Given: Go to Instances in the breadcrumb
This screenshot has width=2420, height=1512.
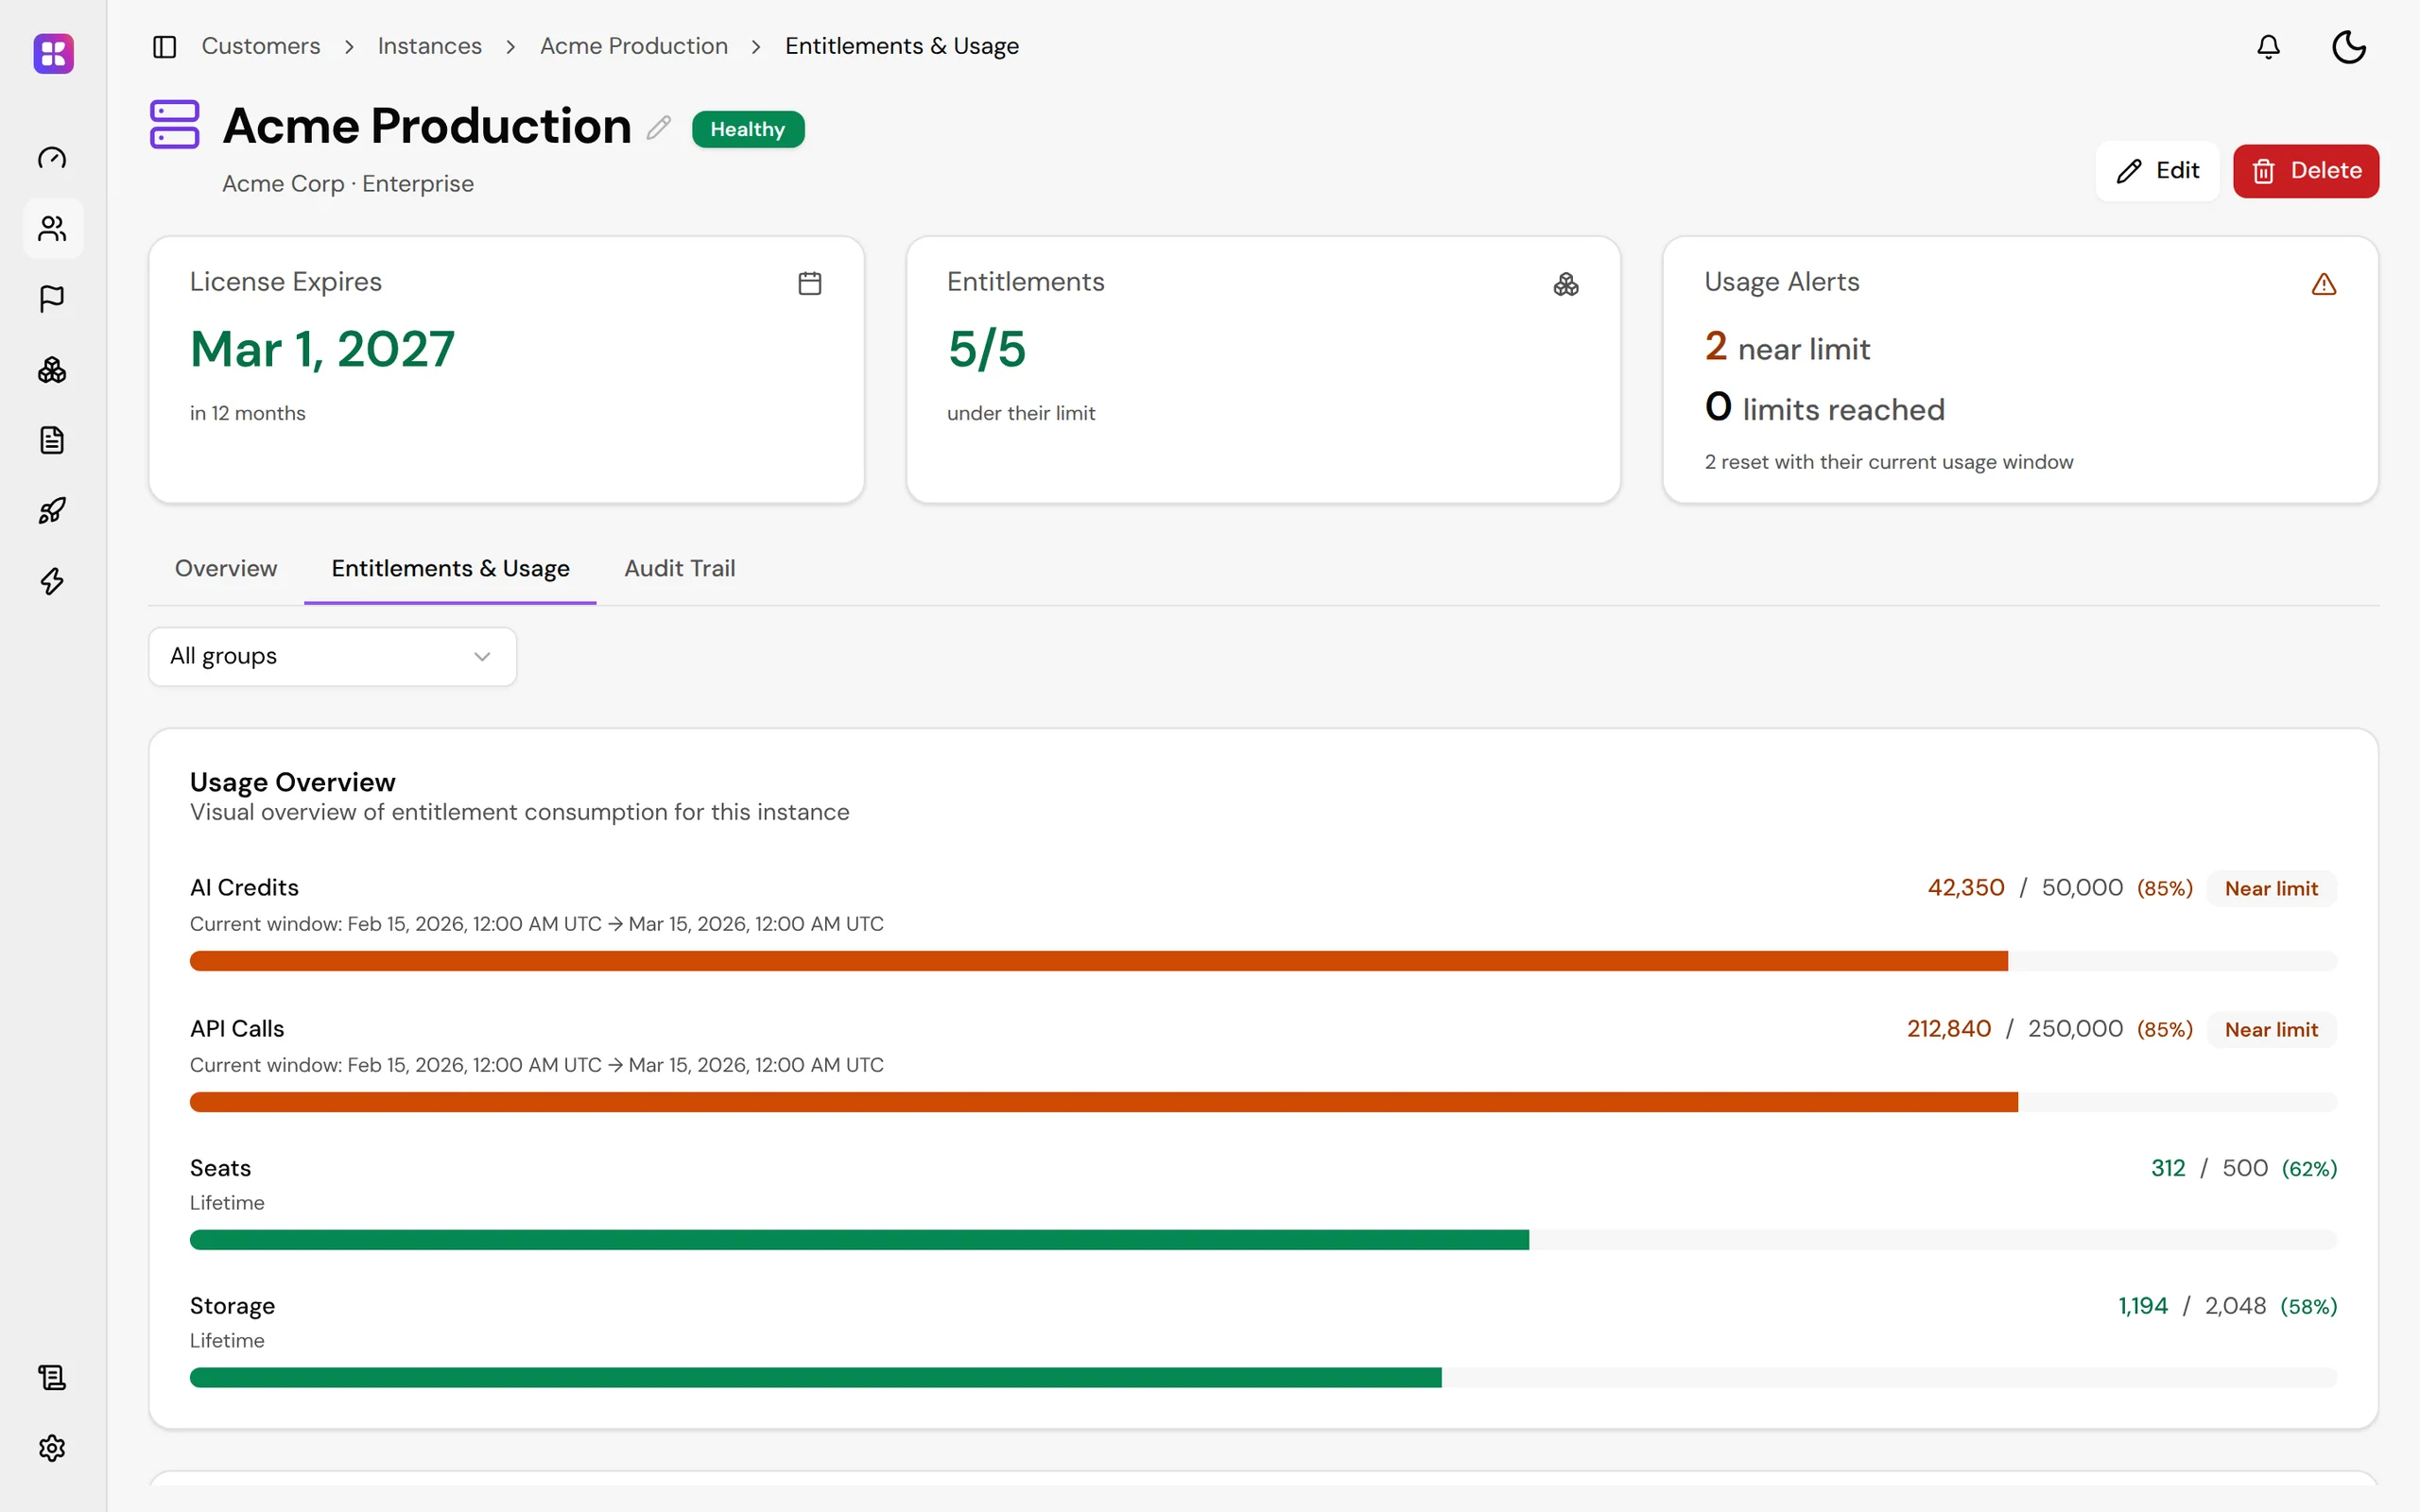Looking at the screenshot, I should [x=430, y=46].
